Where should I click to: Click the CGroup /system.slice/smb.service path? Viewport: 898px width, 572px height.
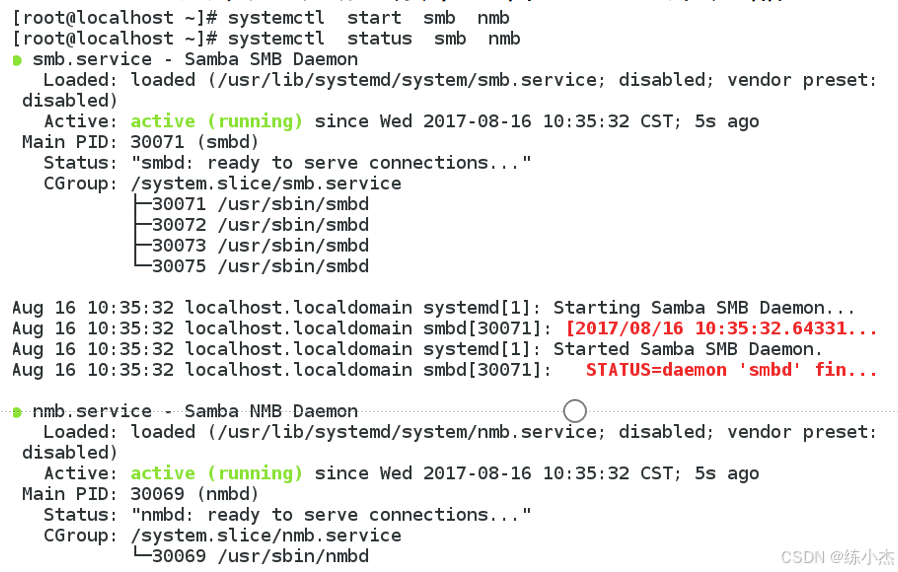point(266,184)
